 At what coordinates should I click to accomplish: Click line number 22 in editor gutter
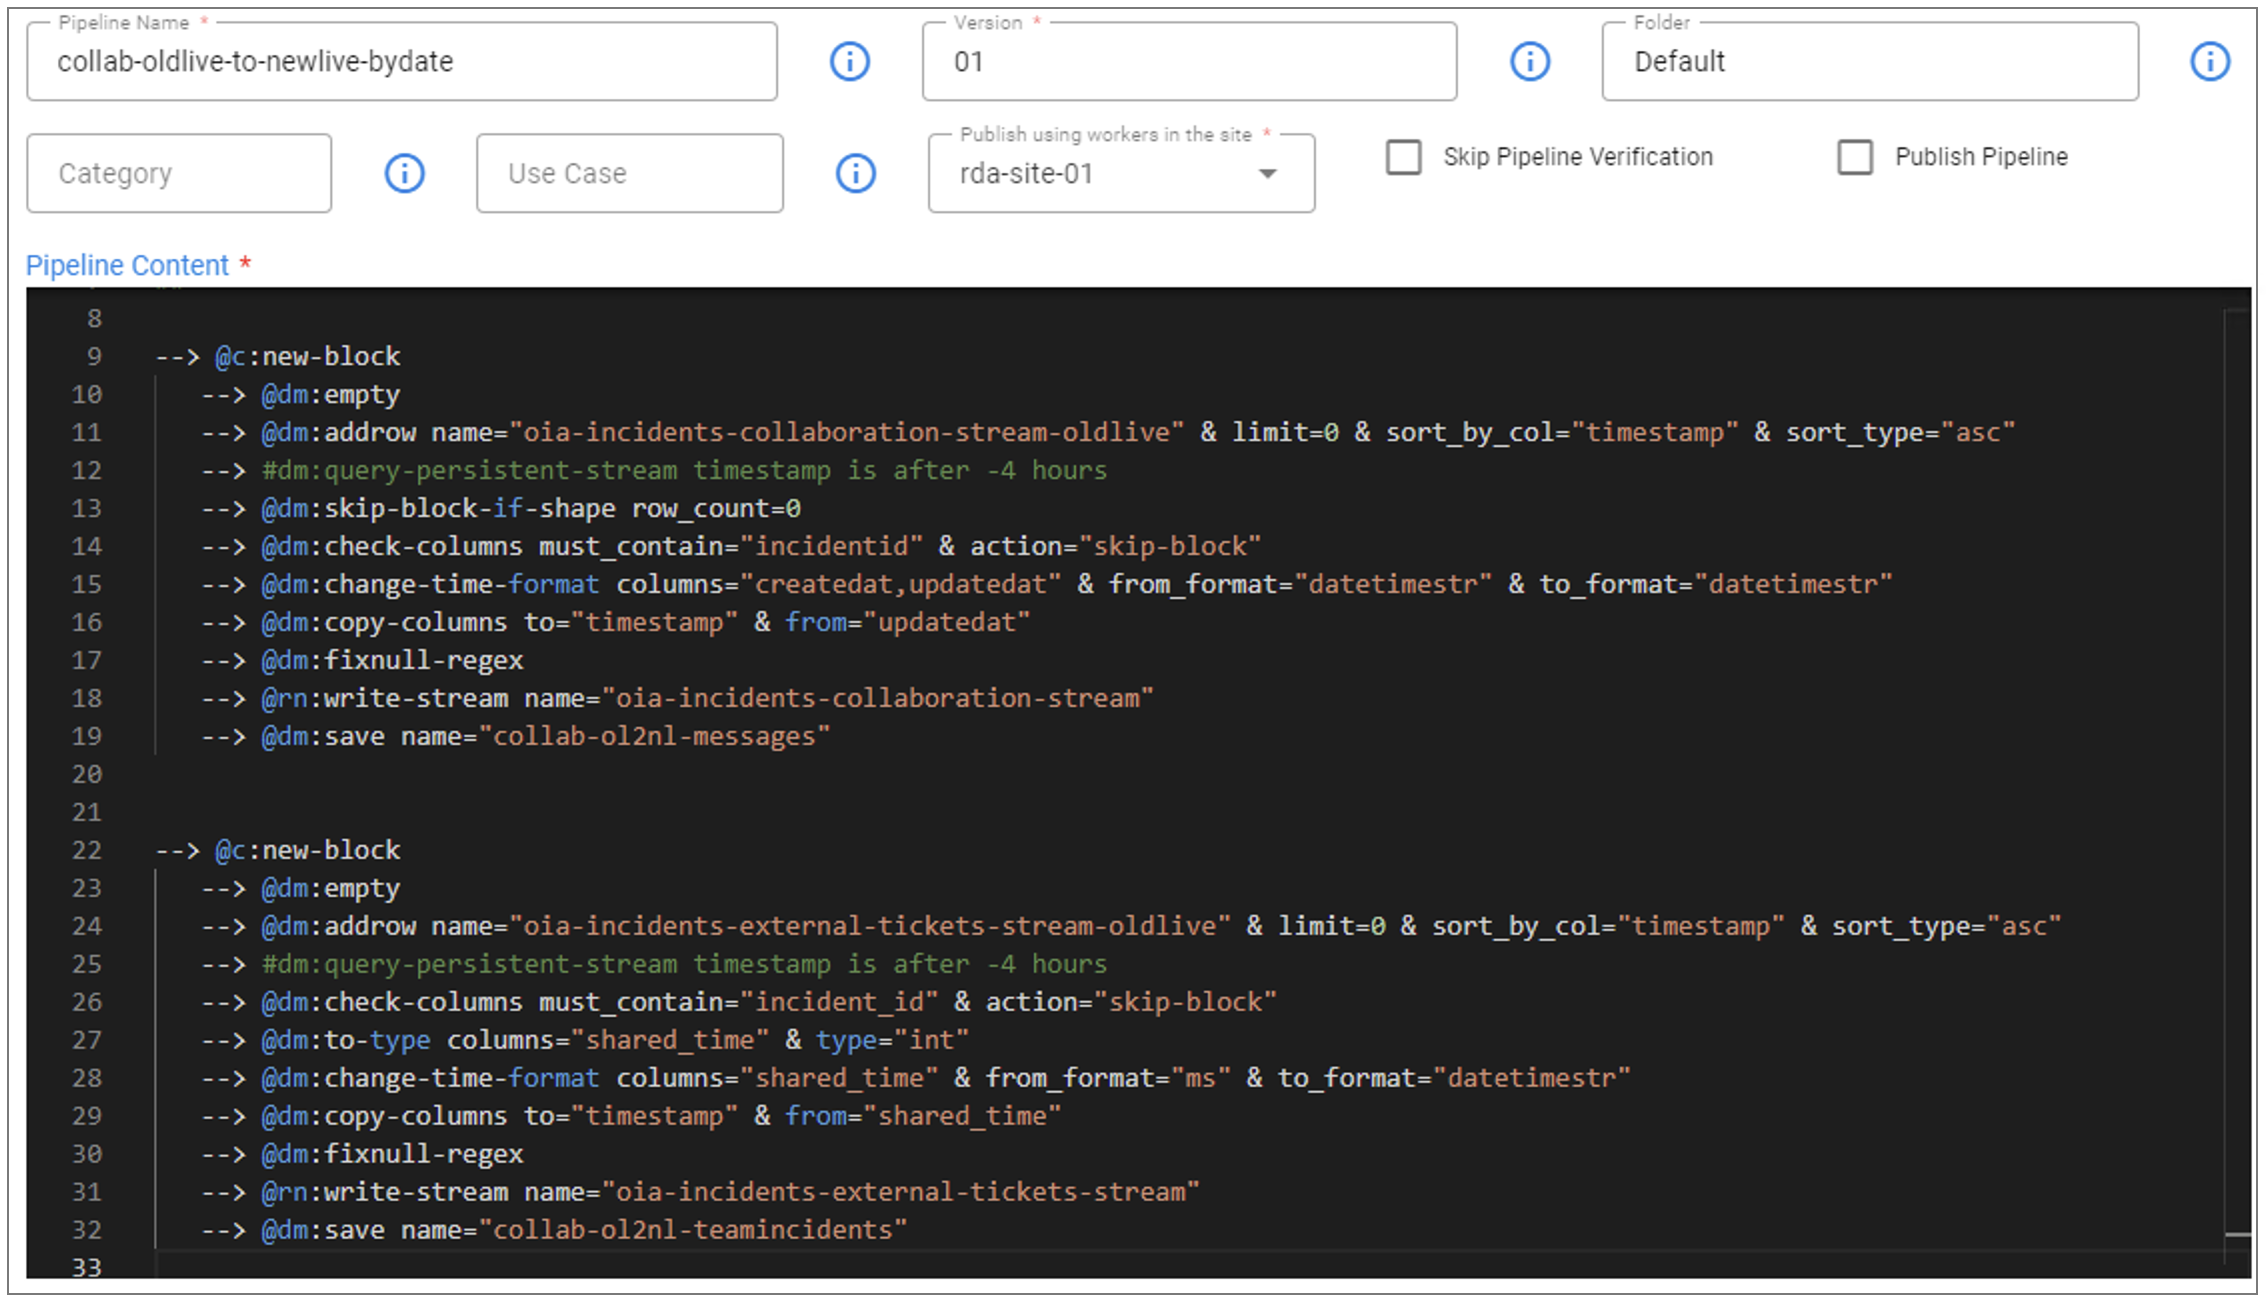(87, 851)
